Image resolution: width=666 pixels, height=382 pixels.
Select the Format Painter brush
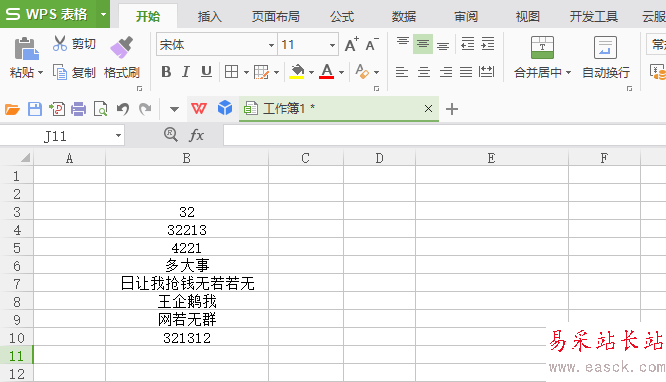(121, 47)
